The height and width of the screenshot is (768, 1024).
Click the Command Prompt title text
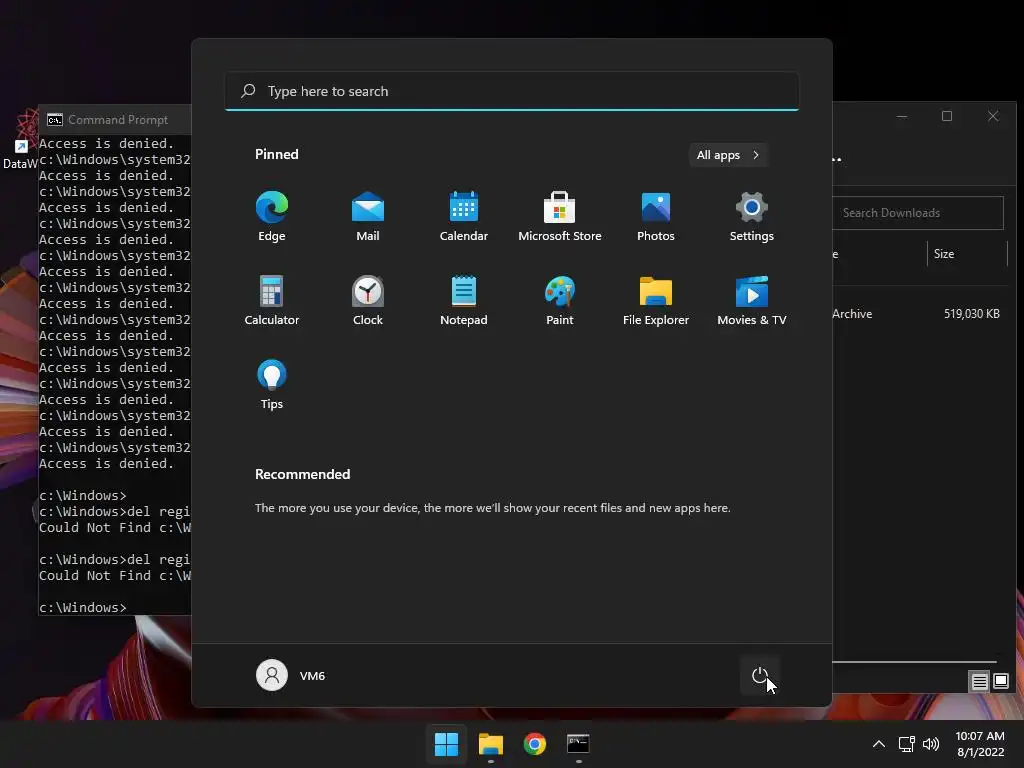pyautogui.click(x=118, y=120)
